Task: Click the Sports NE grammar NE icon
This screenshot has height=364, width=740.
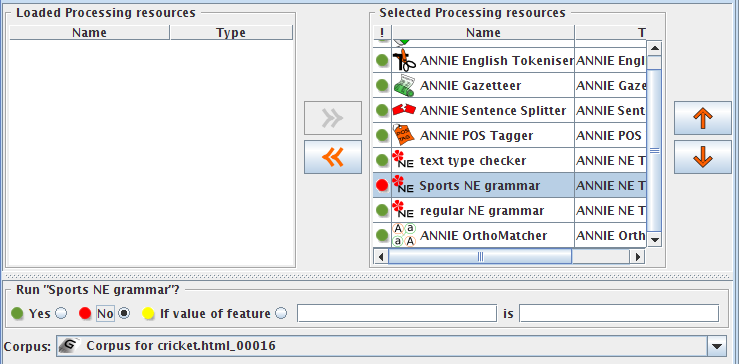Action: 403,185
